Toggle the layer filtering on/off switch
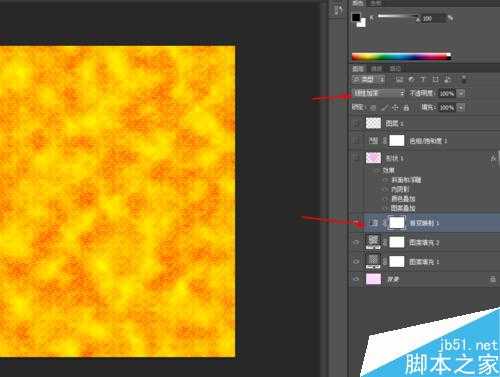This screenshot has width=500, height=377. [464, 79]
